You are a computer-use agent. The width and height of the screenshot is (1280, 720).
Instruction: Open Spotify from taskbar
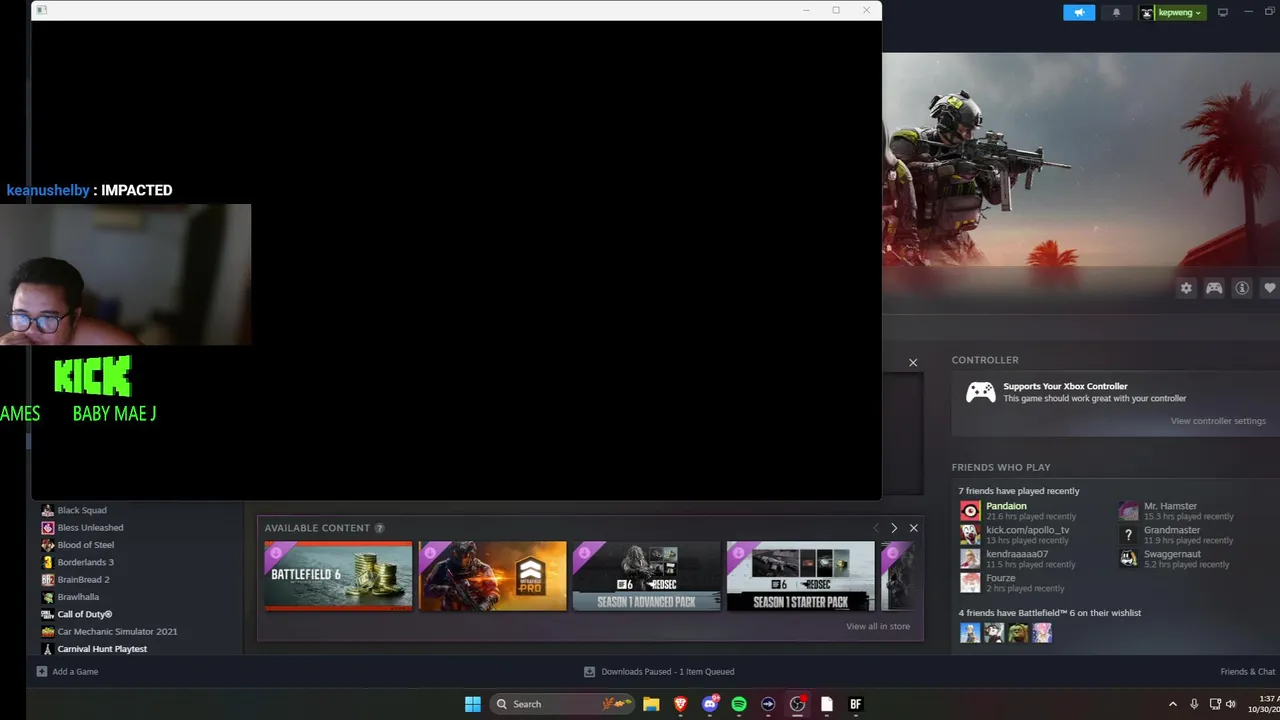click(x=739, y=704)
